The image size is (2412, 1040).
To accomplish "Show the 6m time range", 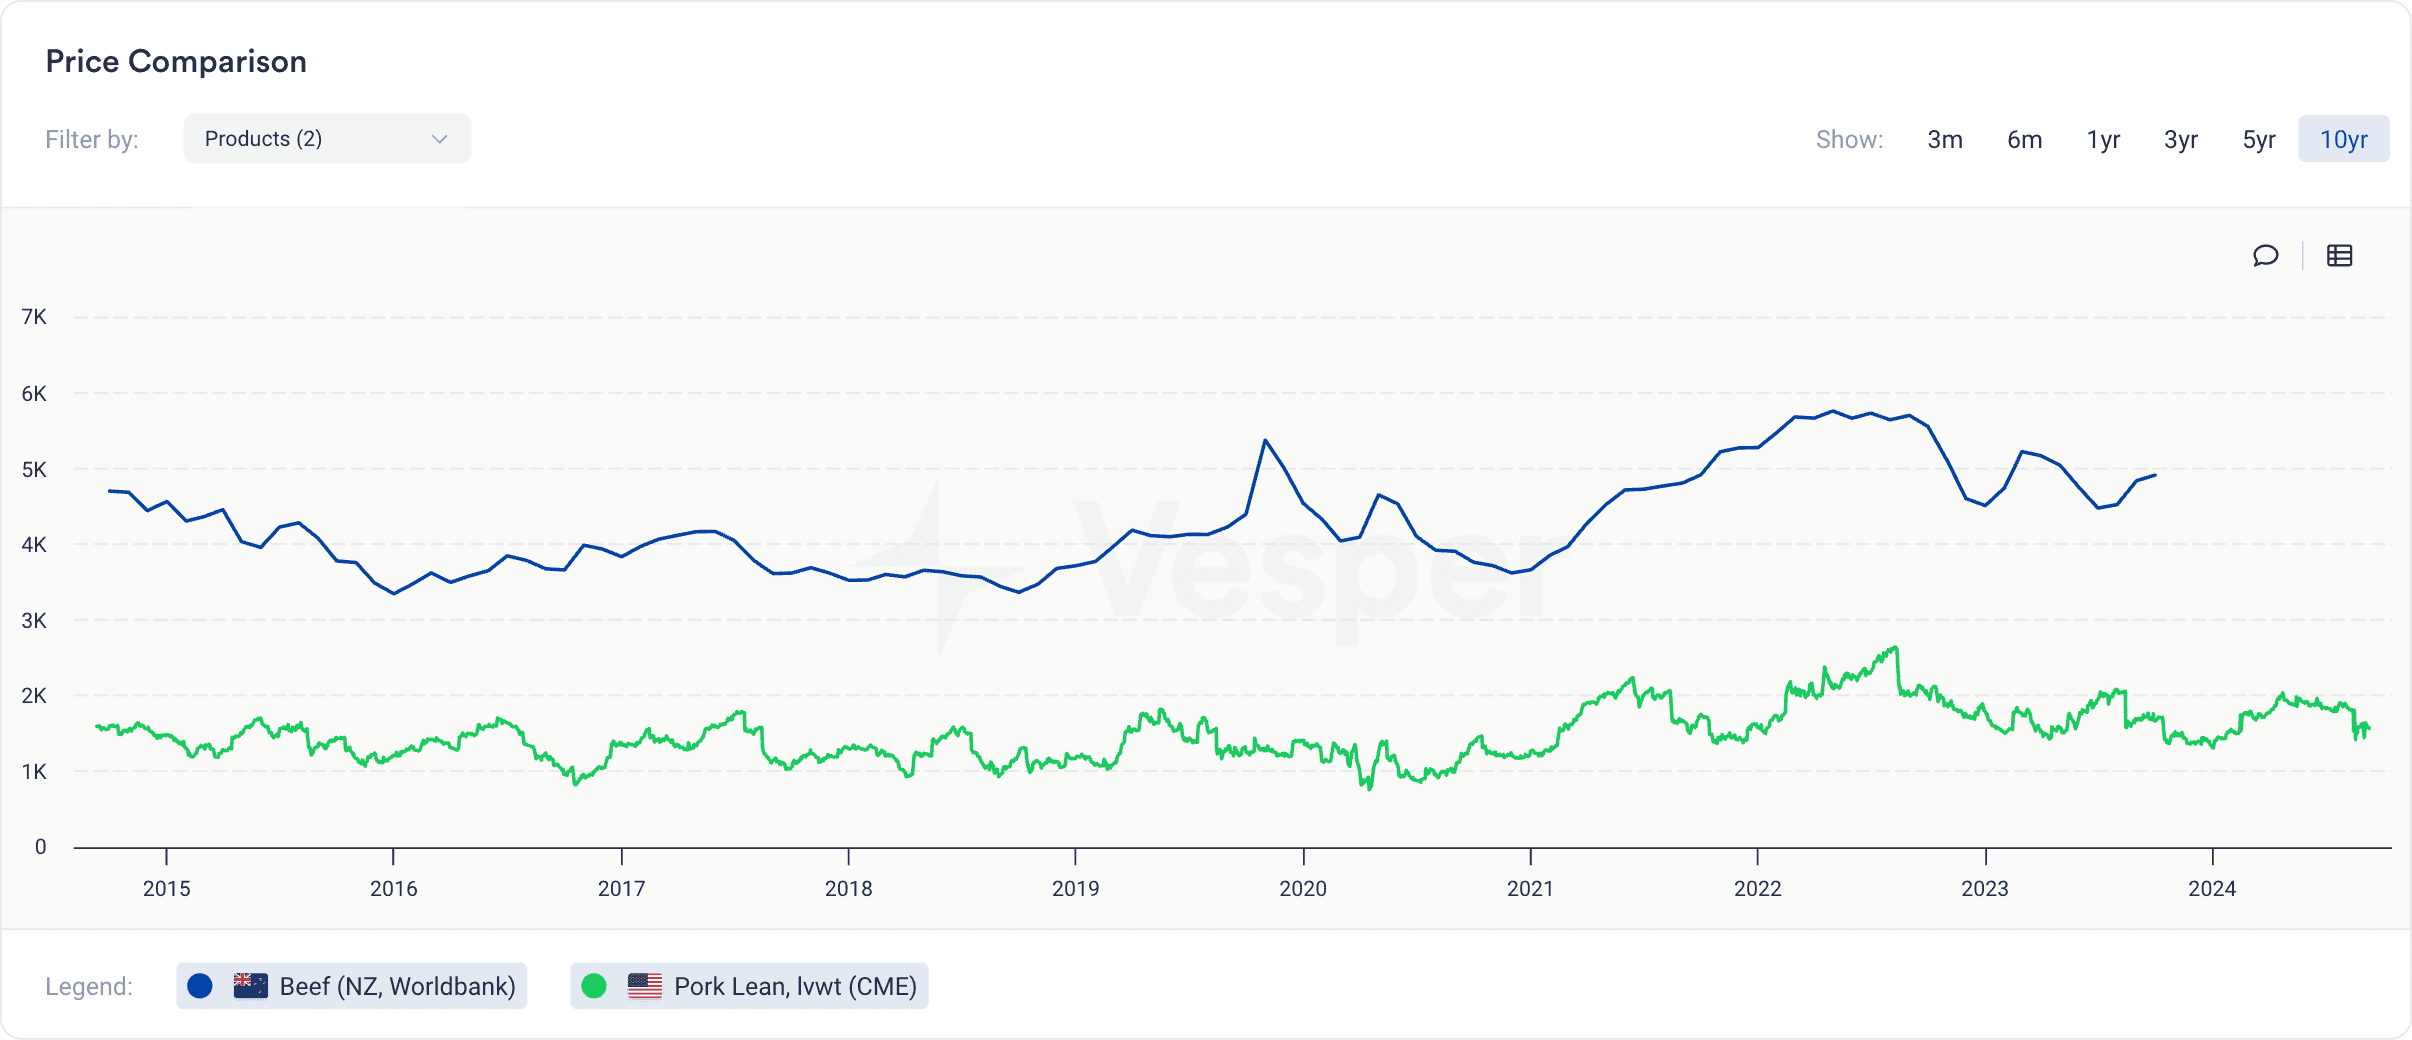I will (2024, 139).
